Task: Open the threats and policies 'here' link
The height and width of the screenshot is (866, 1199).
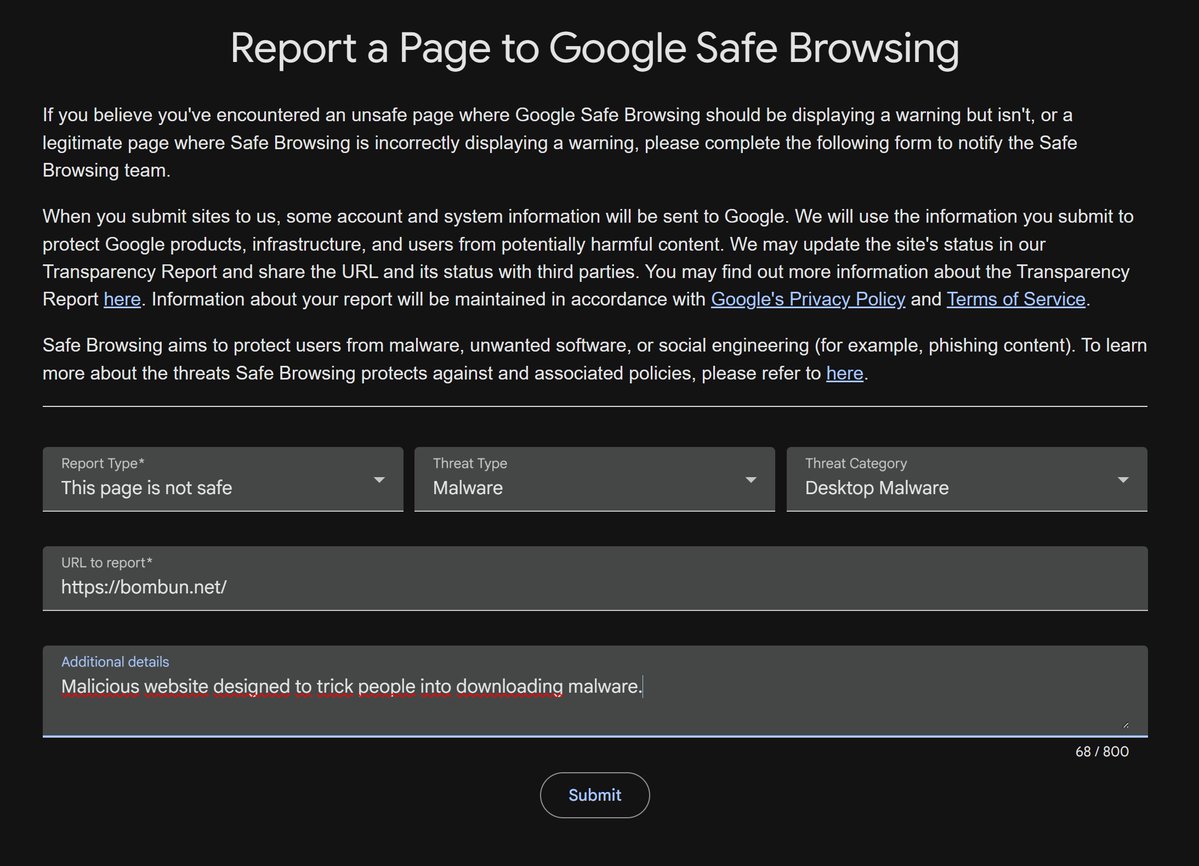Action: 844,373
